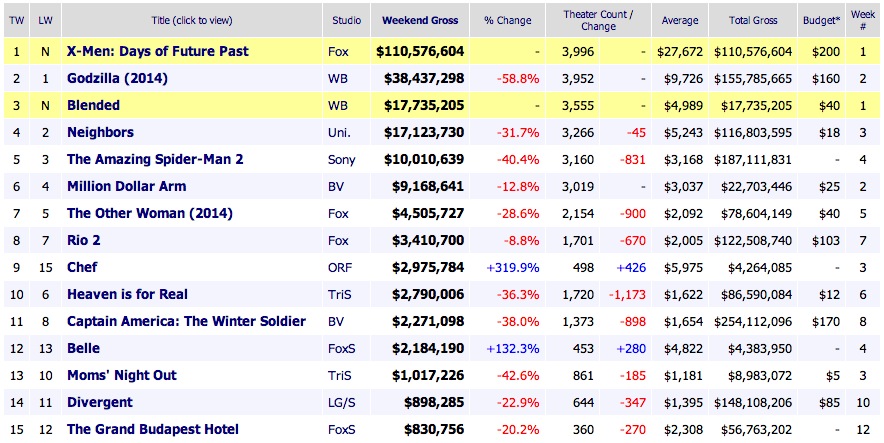The width and height of the screenshot is (884, 443).
Task: Open Captain America: The Winter Soldier
Action: (x=186, y=321)
